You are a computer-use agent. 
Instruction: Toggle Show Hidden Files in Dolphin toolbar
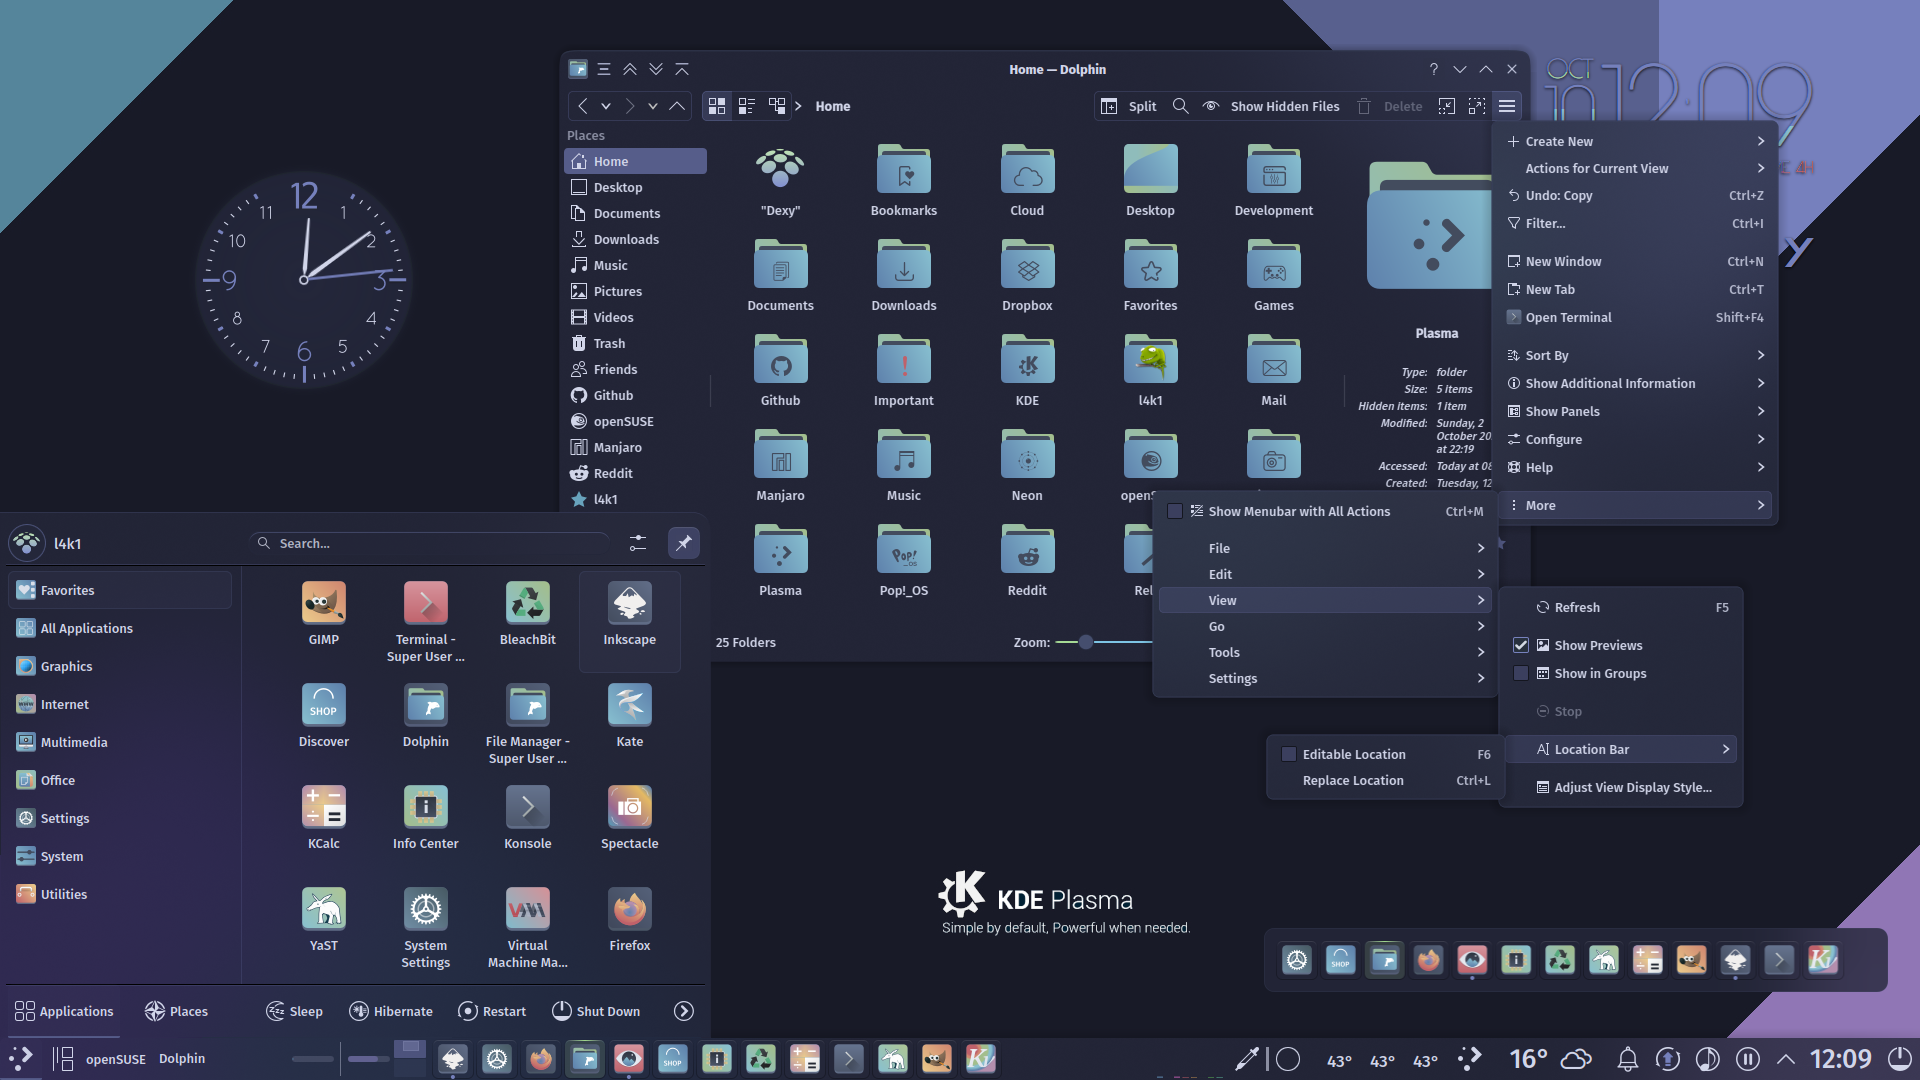click(1270, 106)
